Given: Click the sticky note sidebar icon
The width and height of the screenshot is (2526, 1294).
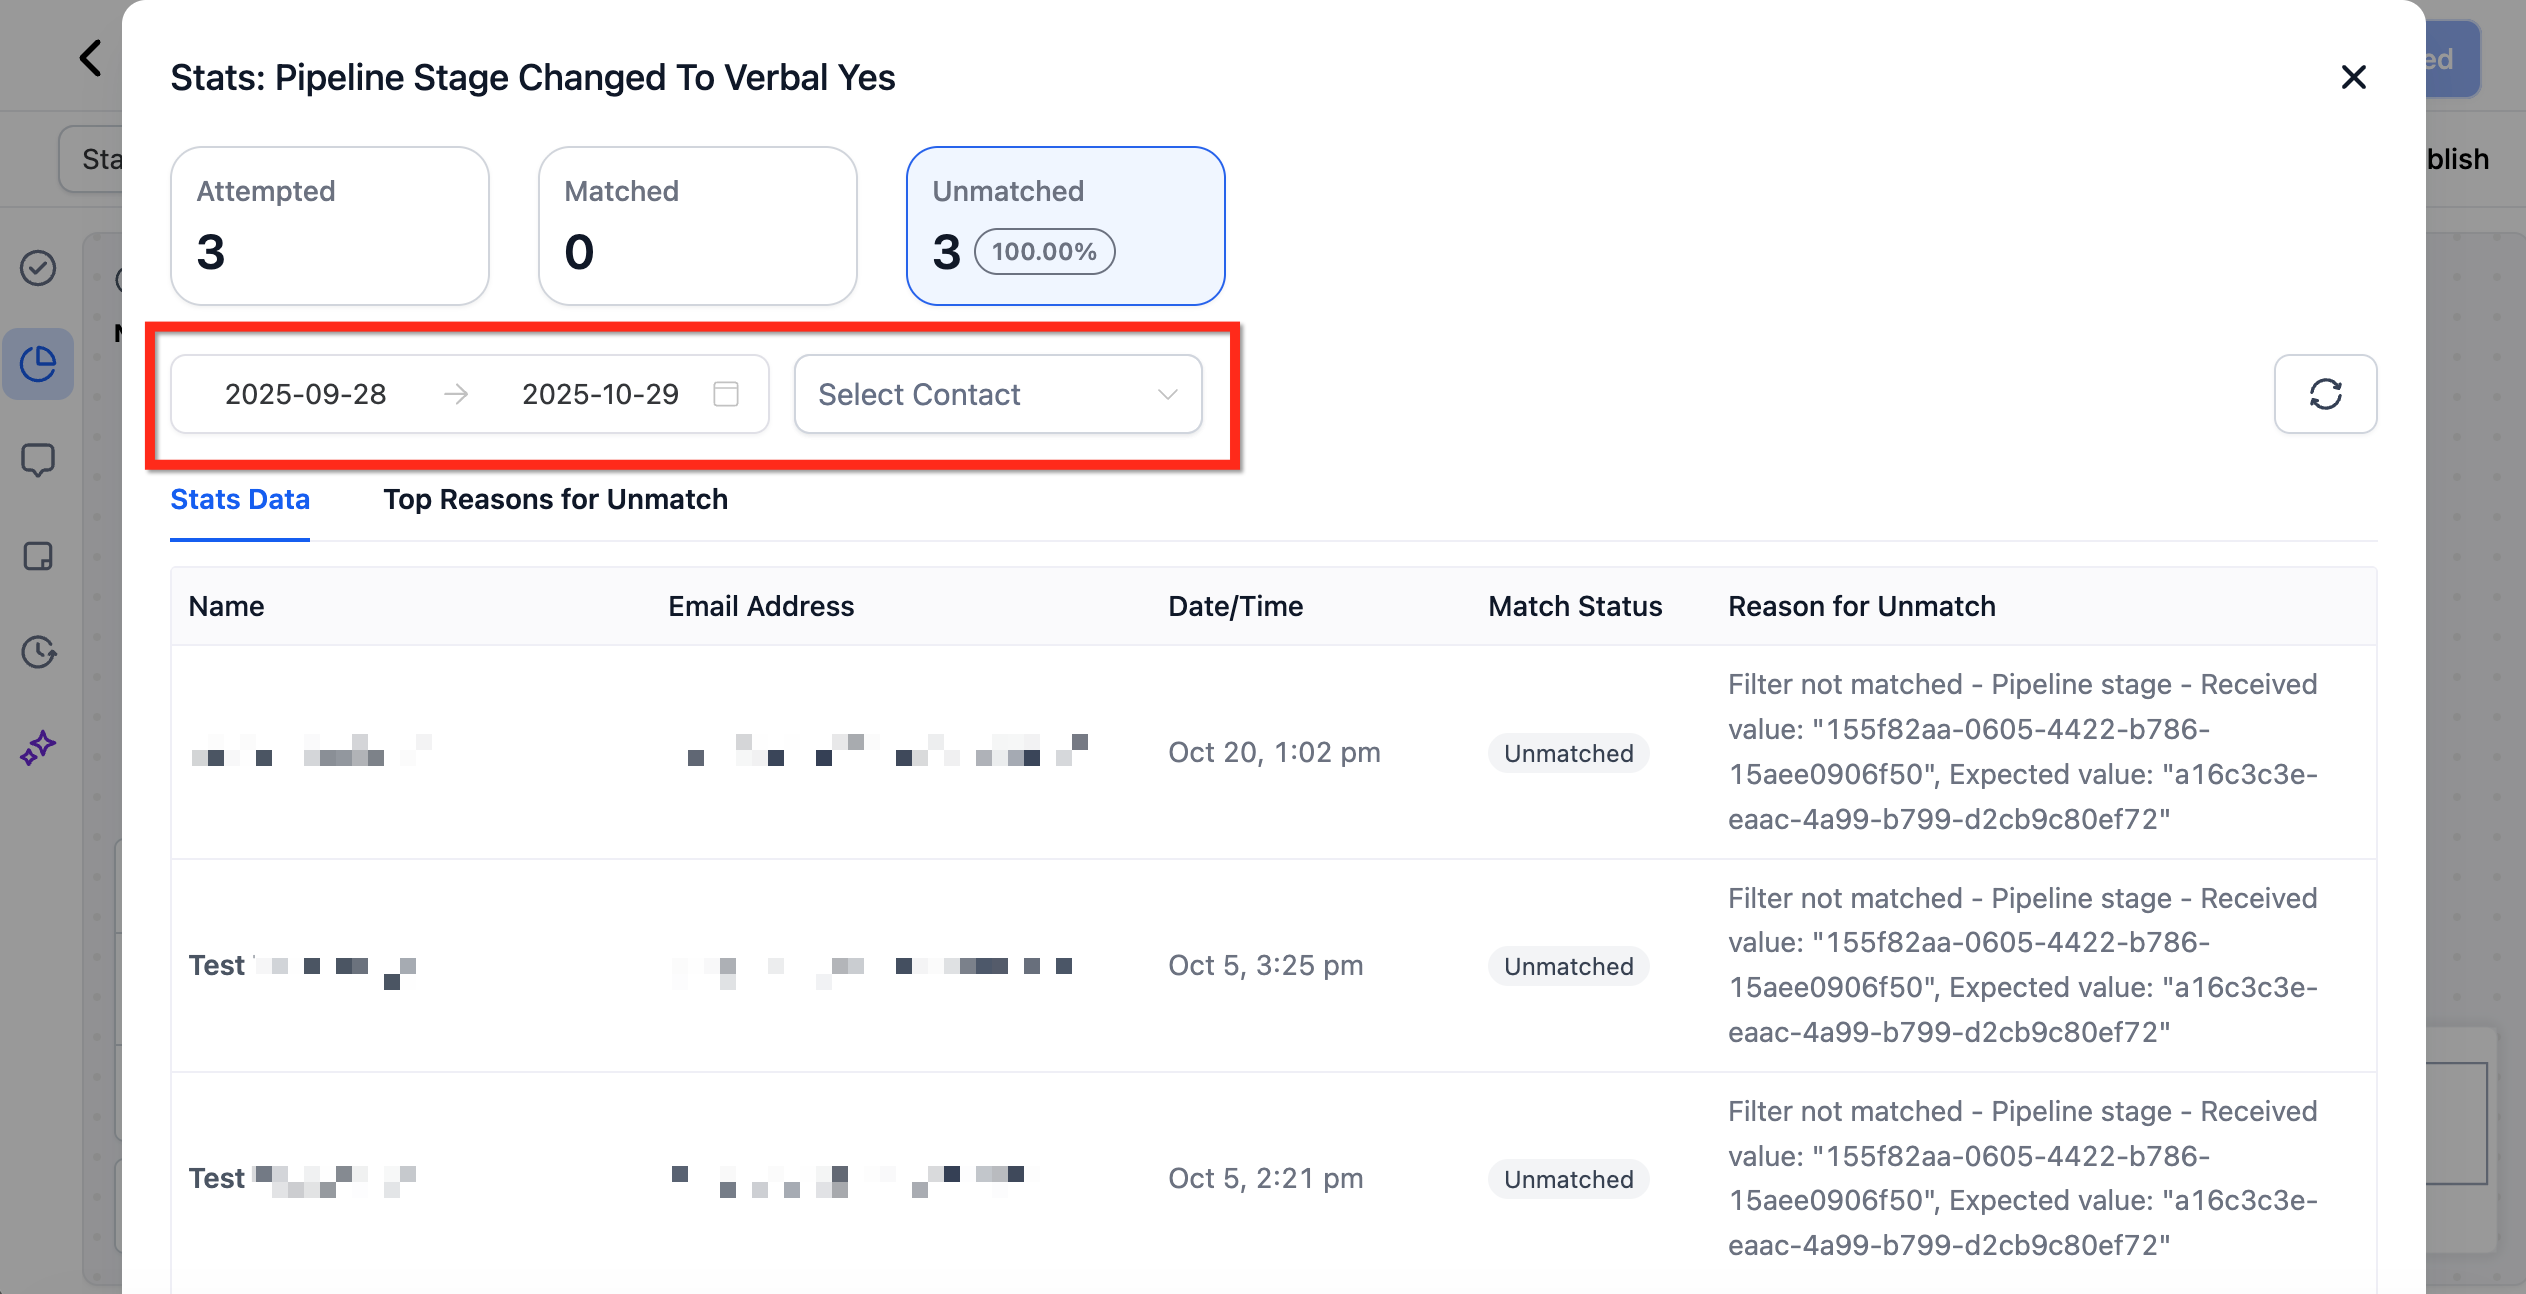Looking at the screenshot, I should click(38, 556).
